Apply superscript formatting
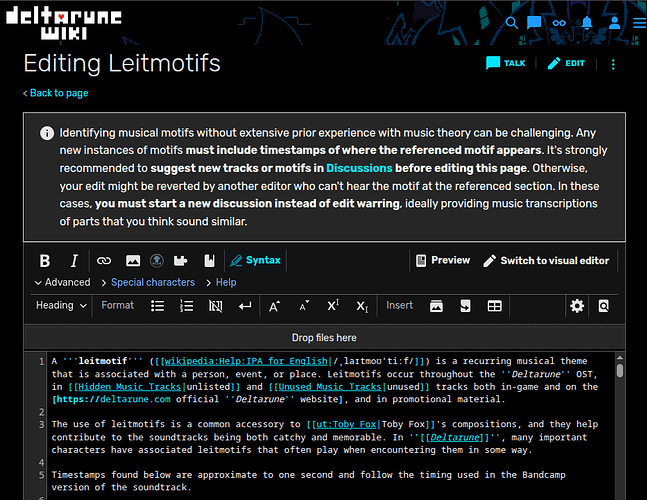 tap(333, 306)
